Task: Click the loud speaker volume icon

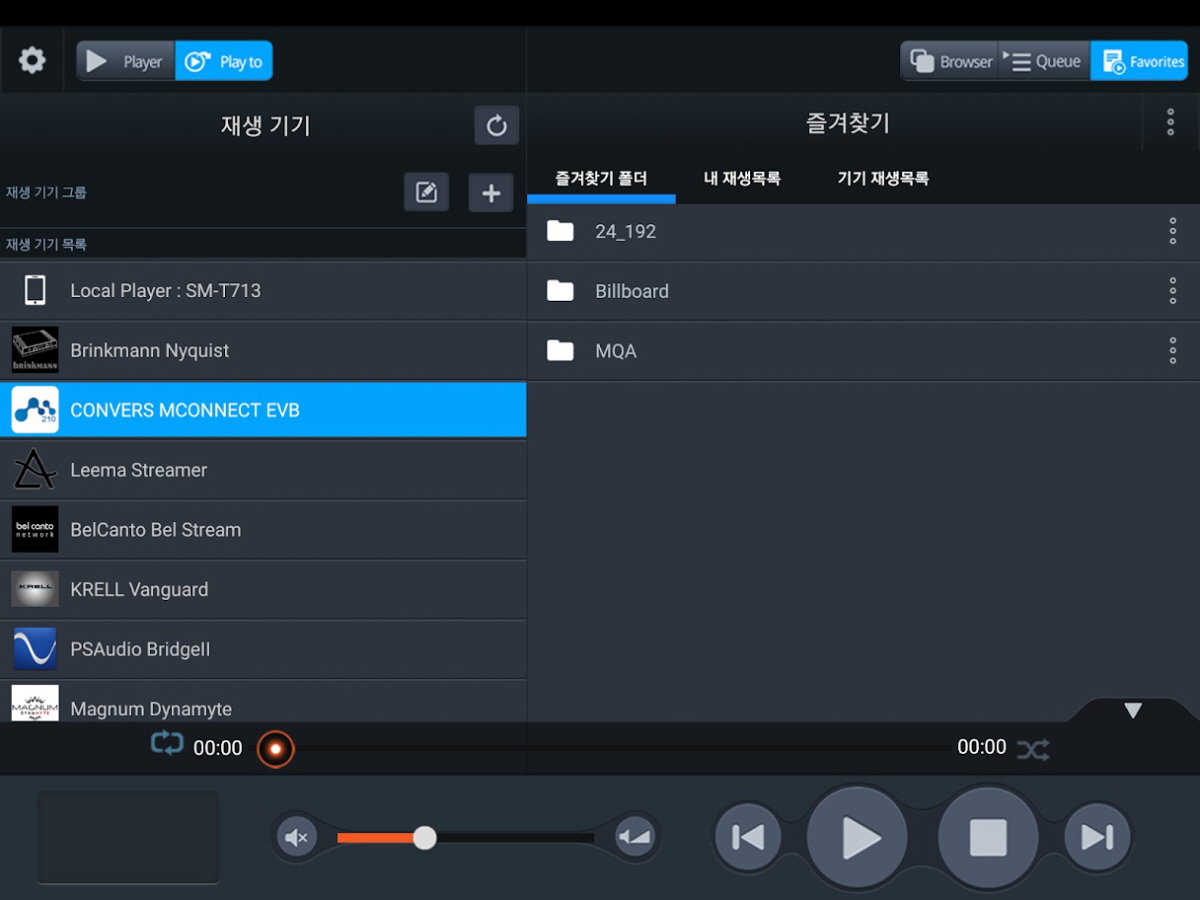Action: coord(635,837)
